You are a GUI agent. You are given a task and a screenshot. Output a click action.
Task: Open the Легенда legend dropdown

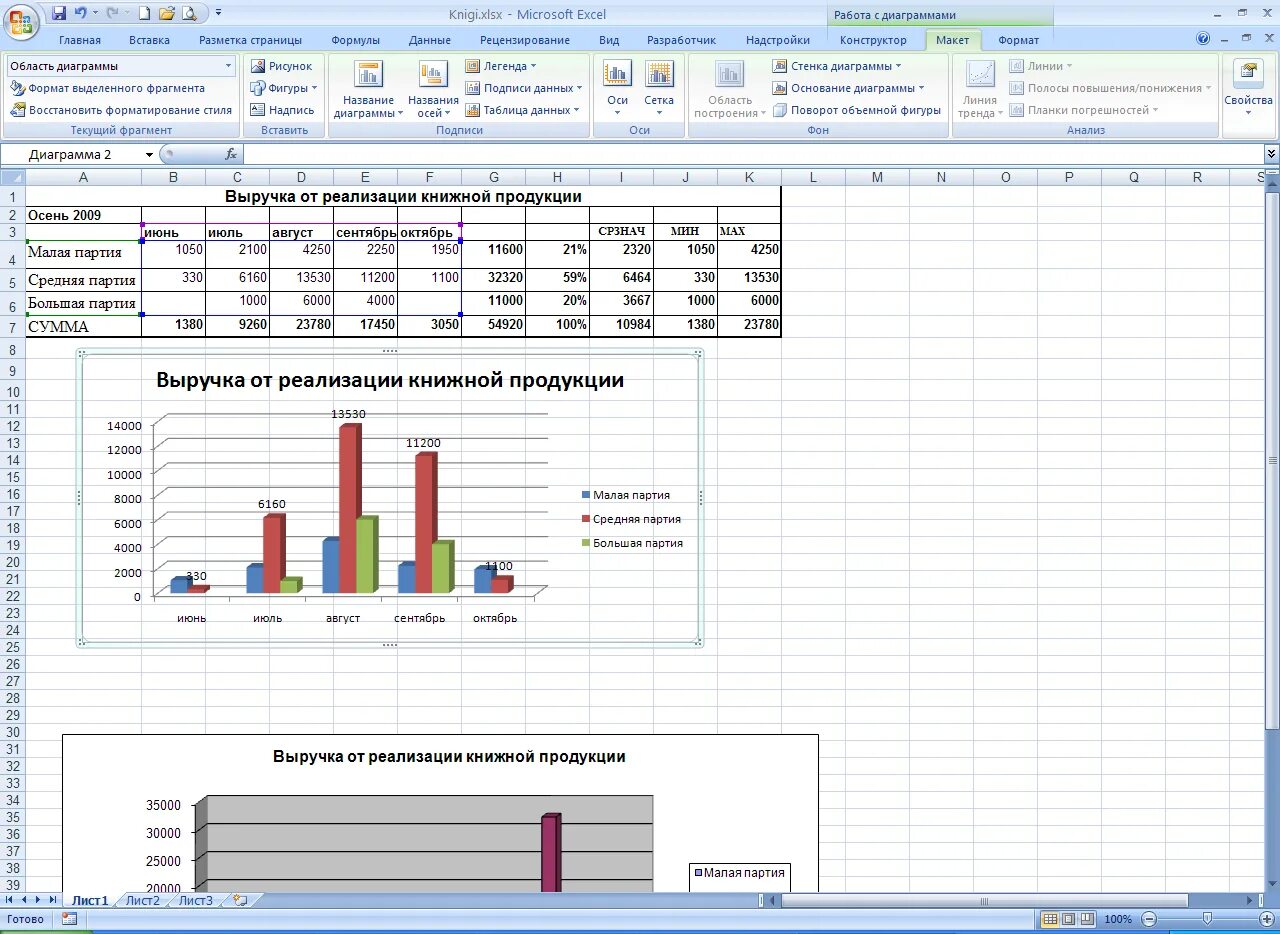click(501, 66)
